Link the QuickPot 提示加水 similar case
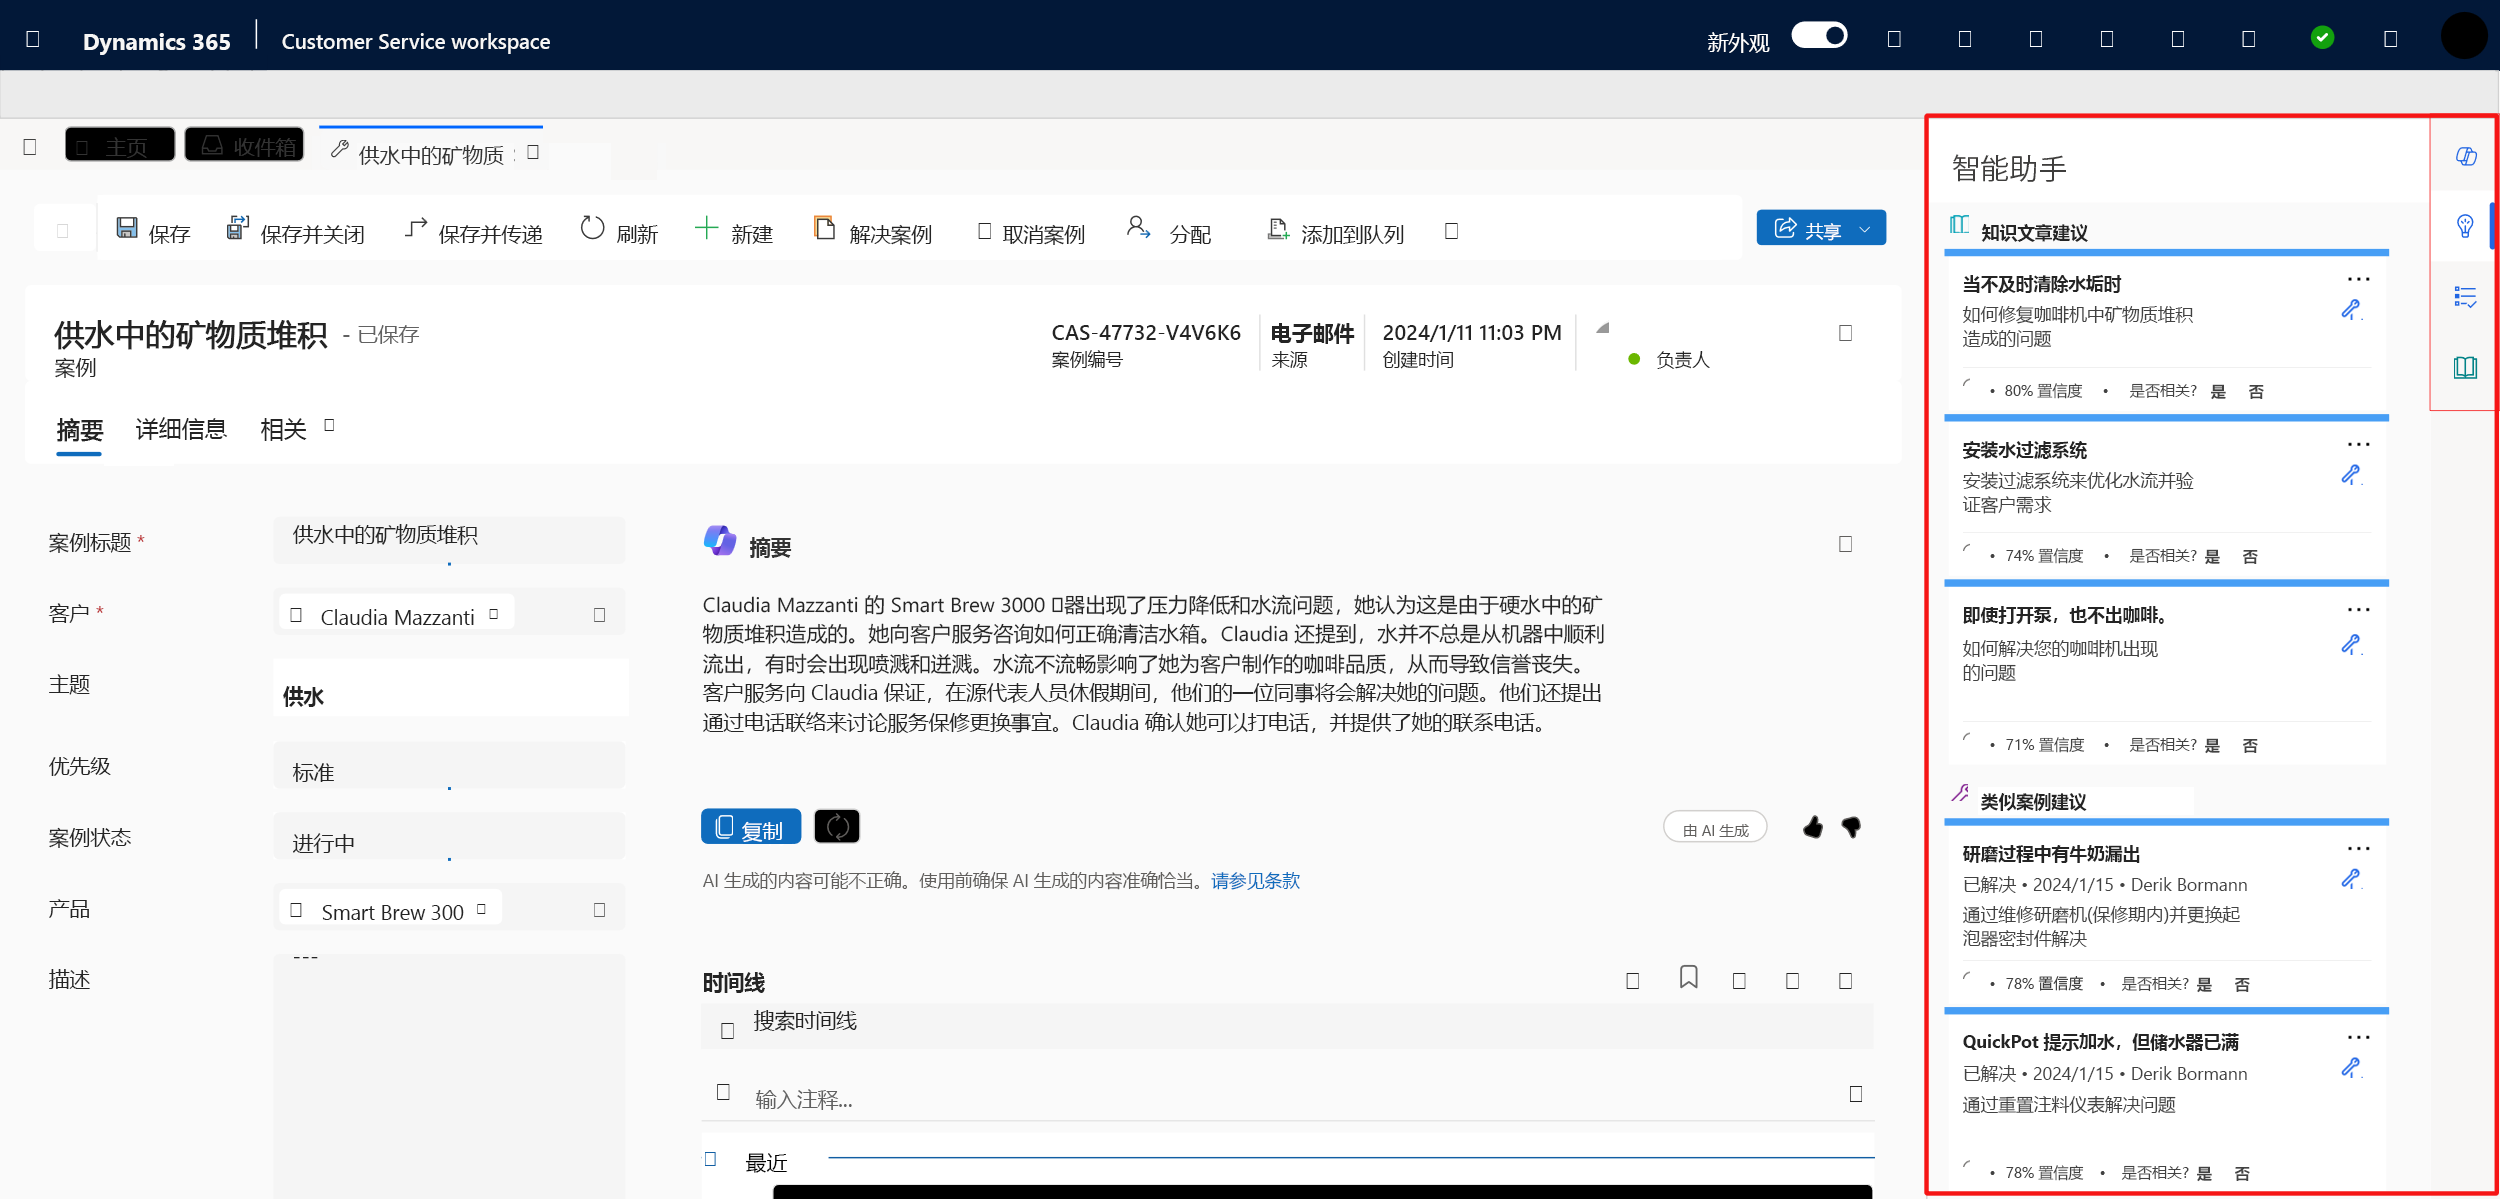Viewport: 2500px width, 1199px height. click(2352, 1068)
